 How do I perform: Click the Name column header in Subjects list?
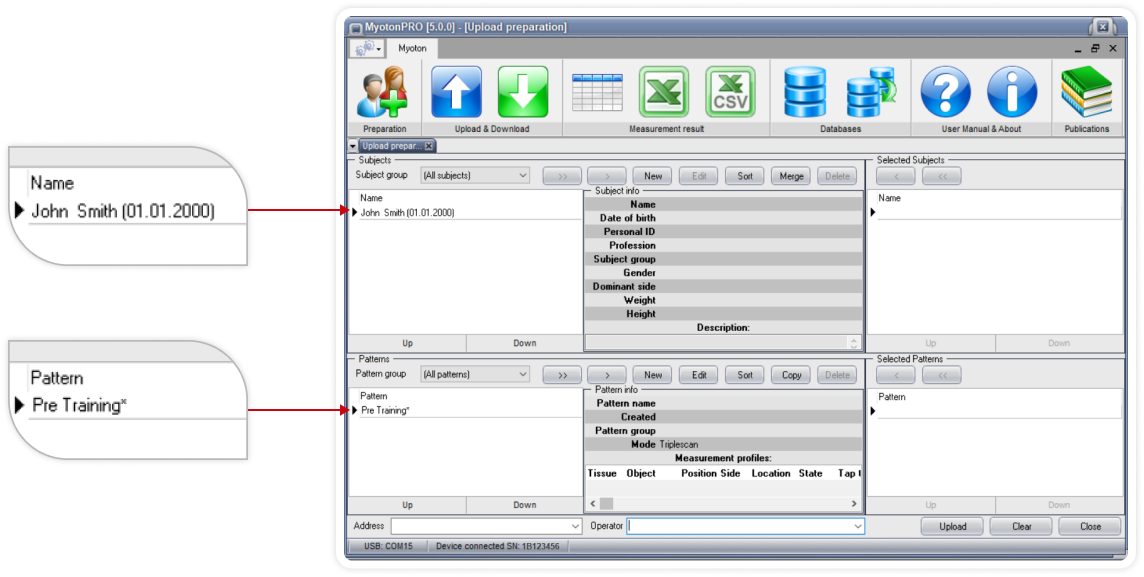point(371,198)
